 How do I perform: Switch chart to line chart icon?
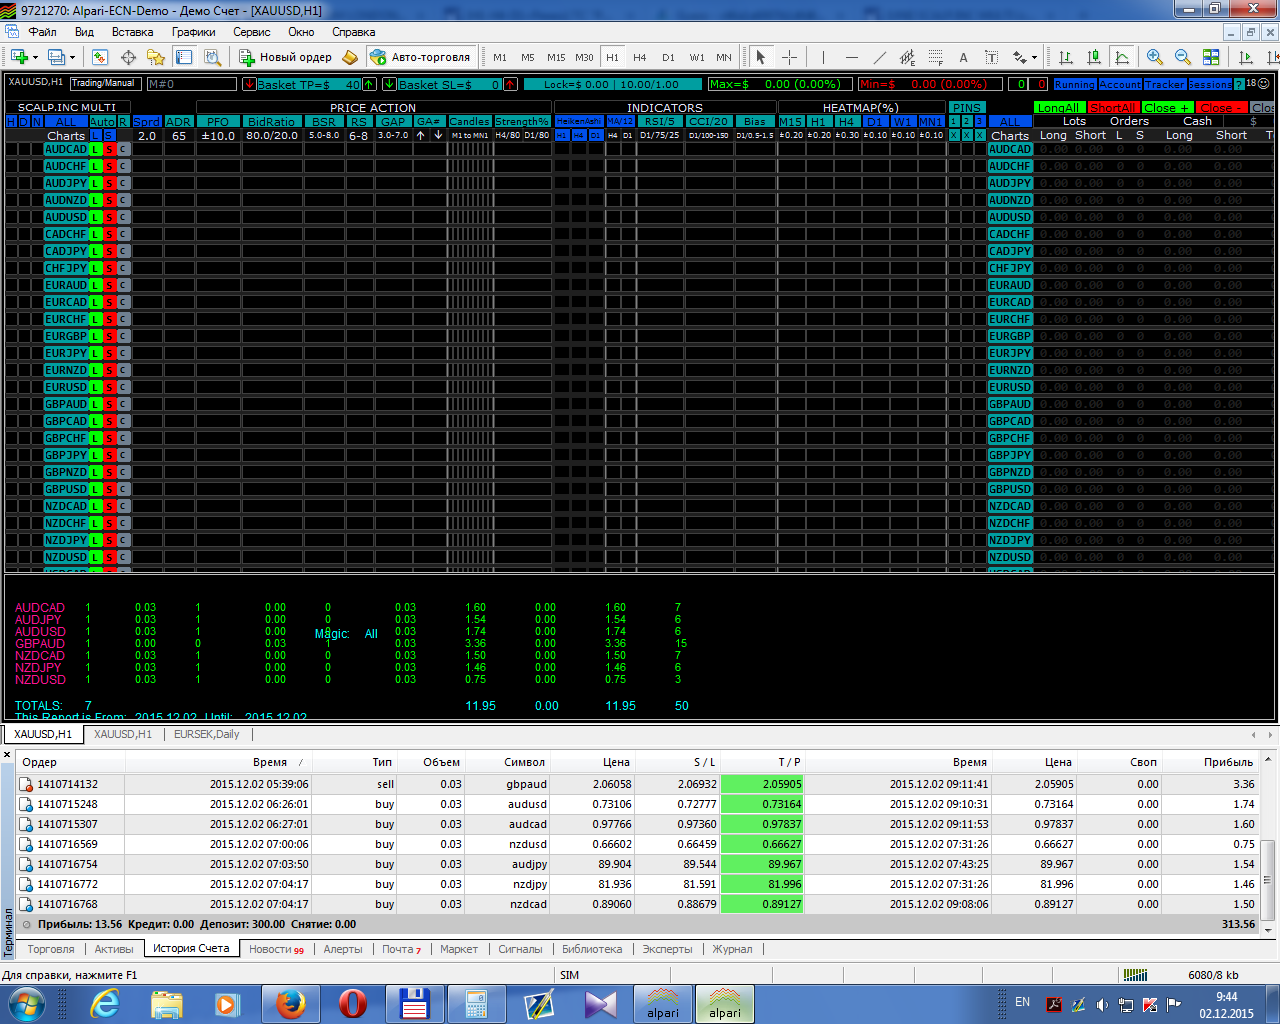pyautogui.click(x=1122, y=57)
